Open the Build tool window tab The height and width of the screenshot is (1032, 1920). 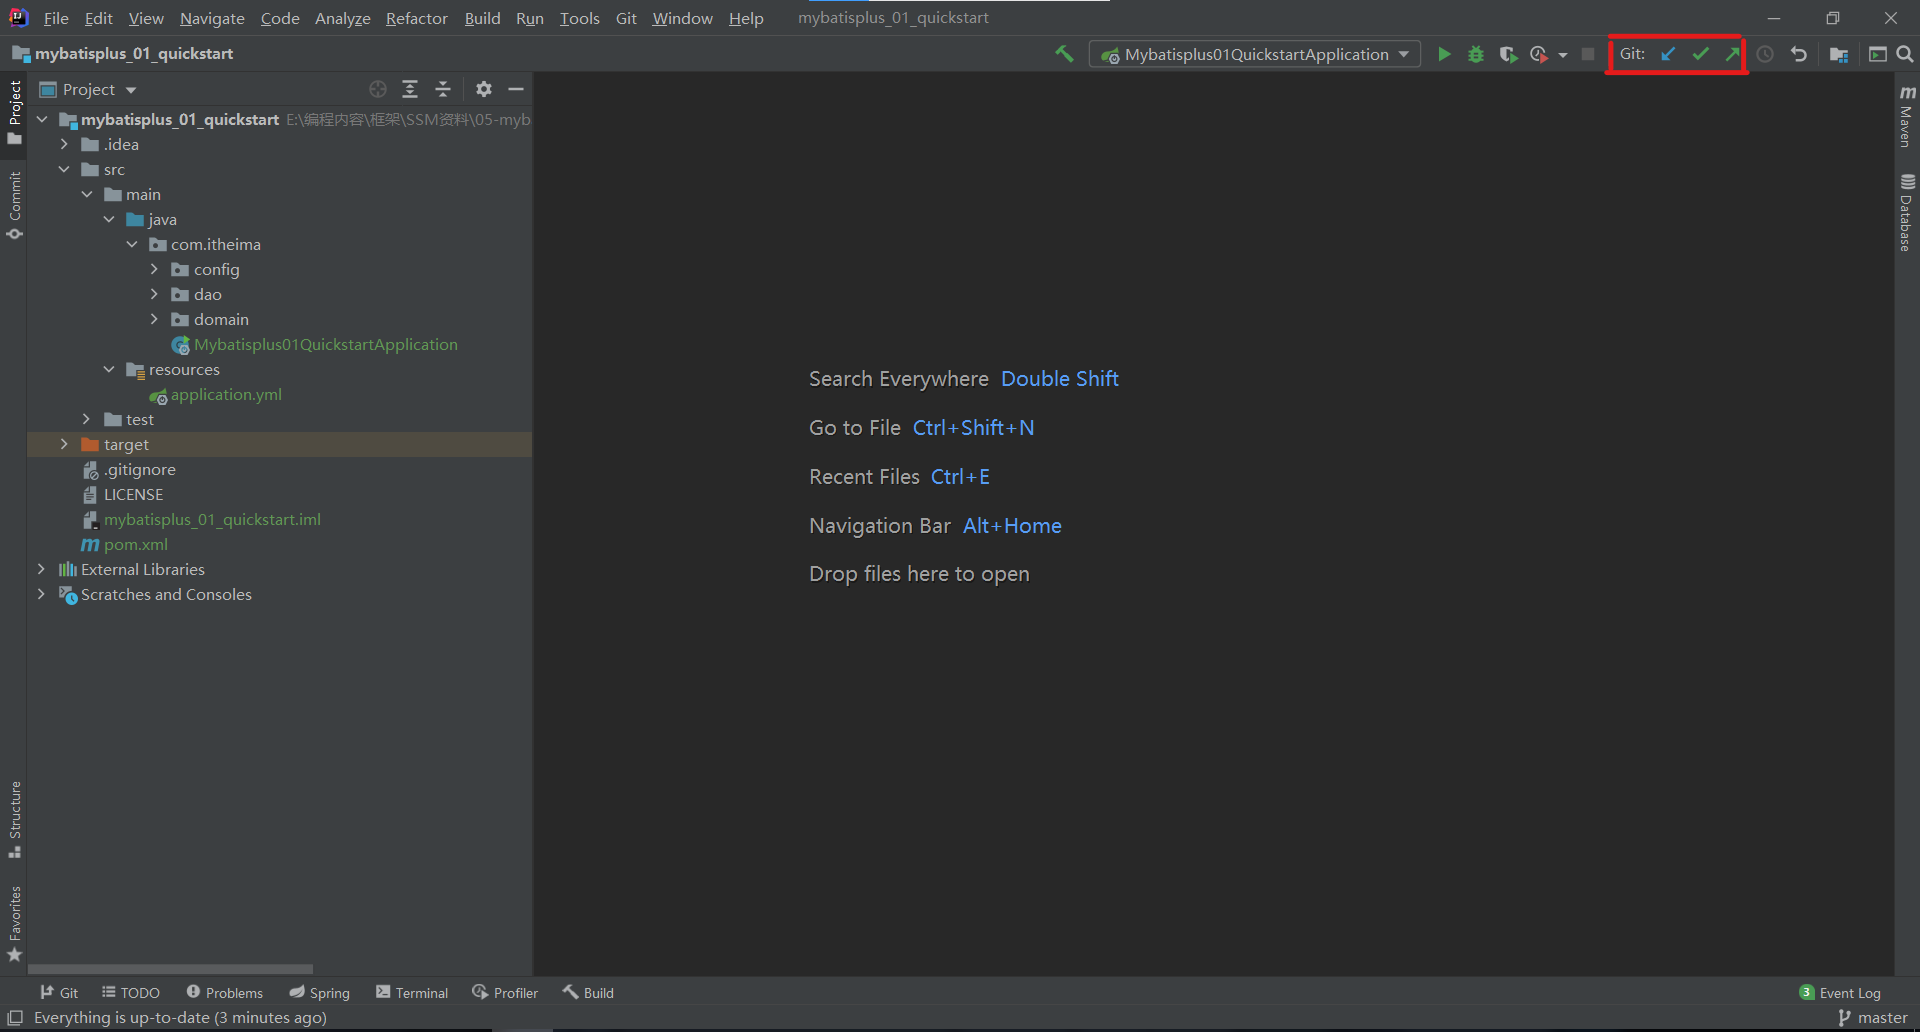(x=588, y=992)
